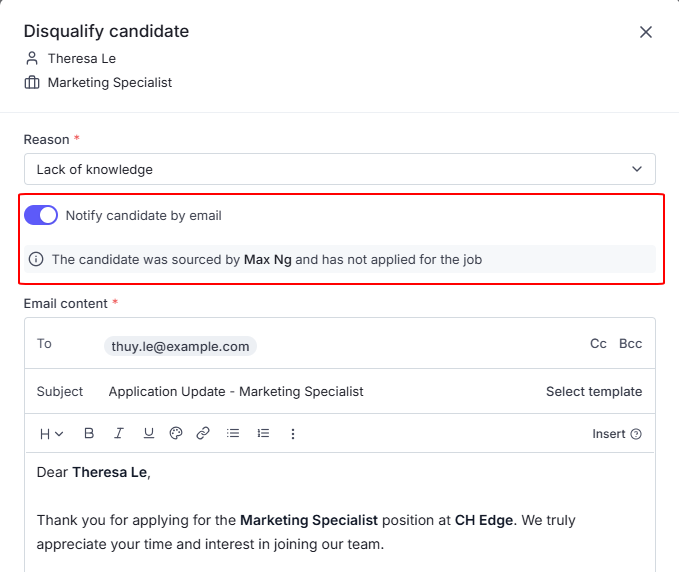The width and height of the screenshot is (679, 572).
Task: Open more formatting options menu
Action: [x=293, y=434]
